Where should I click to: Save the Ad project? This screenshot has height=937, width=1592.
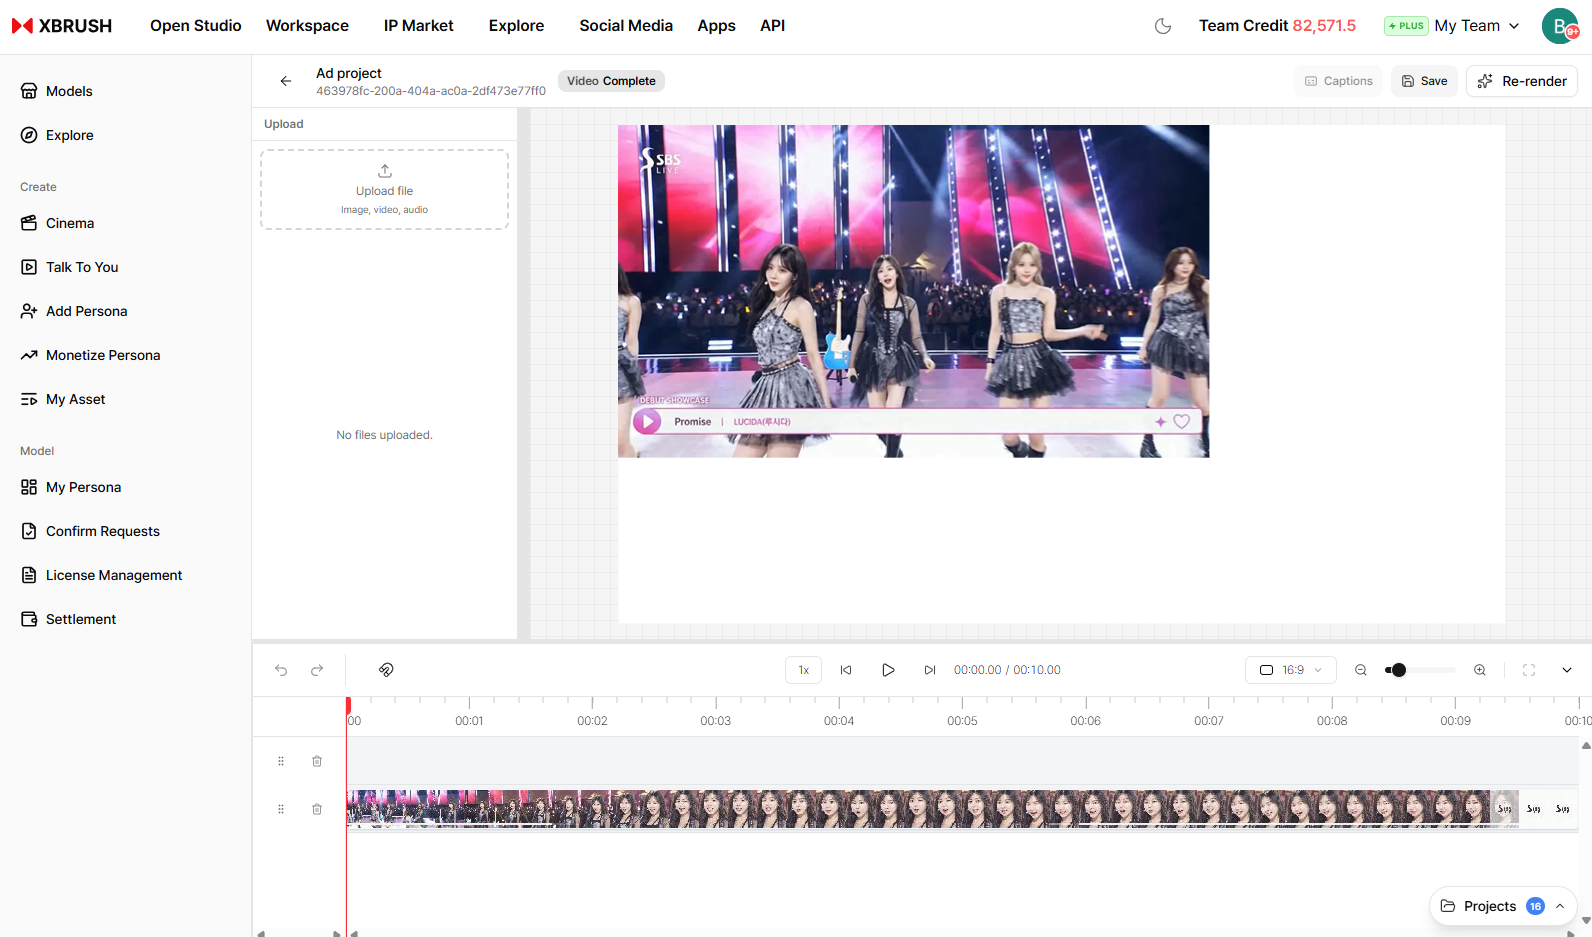pos(1424,81)
